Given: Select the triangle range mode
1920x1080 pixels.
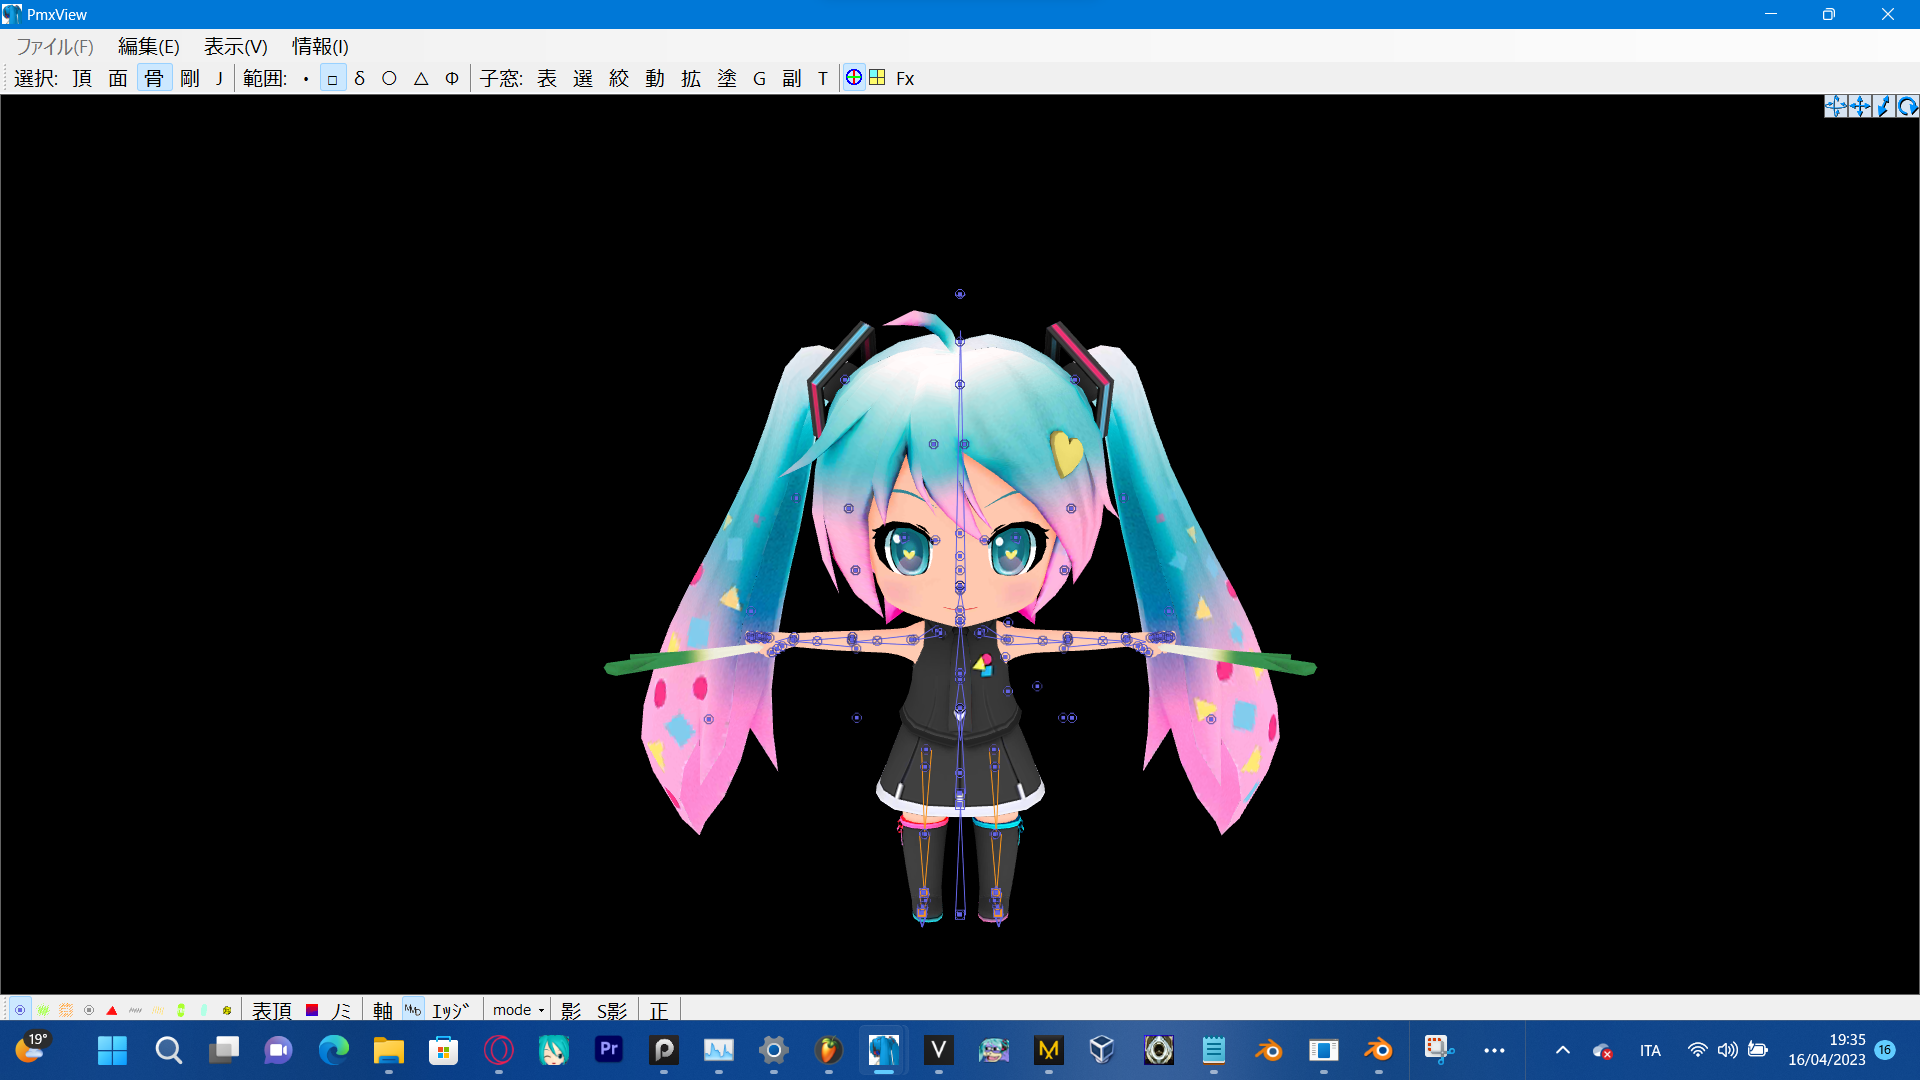Looking at the screenshot, I should [x=421, y=78].
